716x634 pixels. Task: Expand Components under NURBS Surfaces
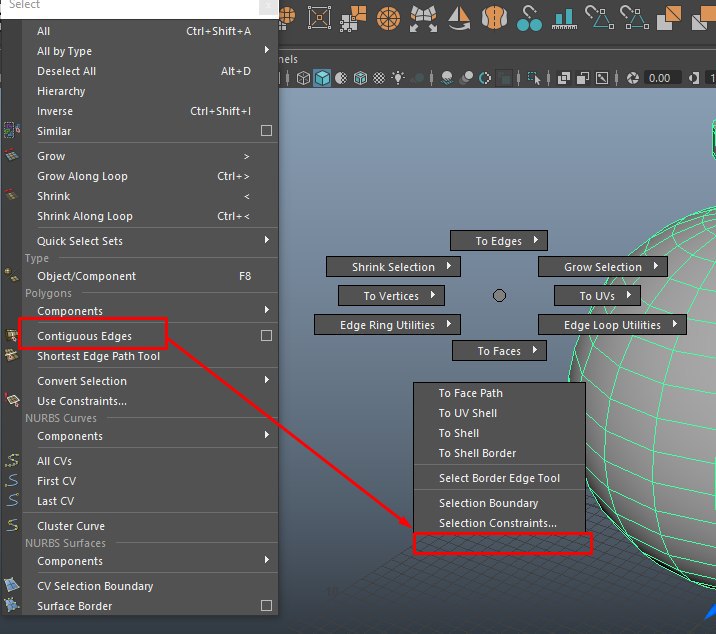(267, 560)
